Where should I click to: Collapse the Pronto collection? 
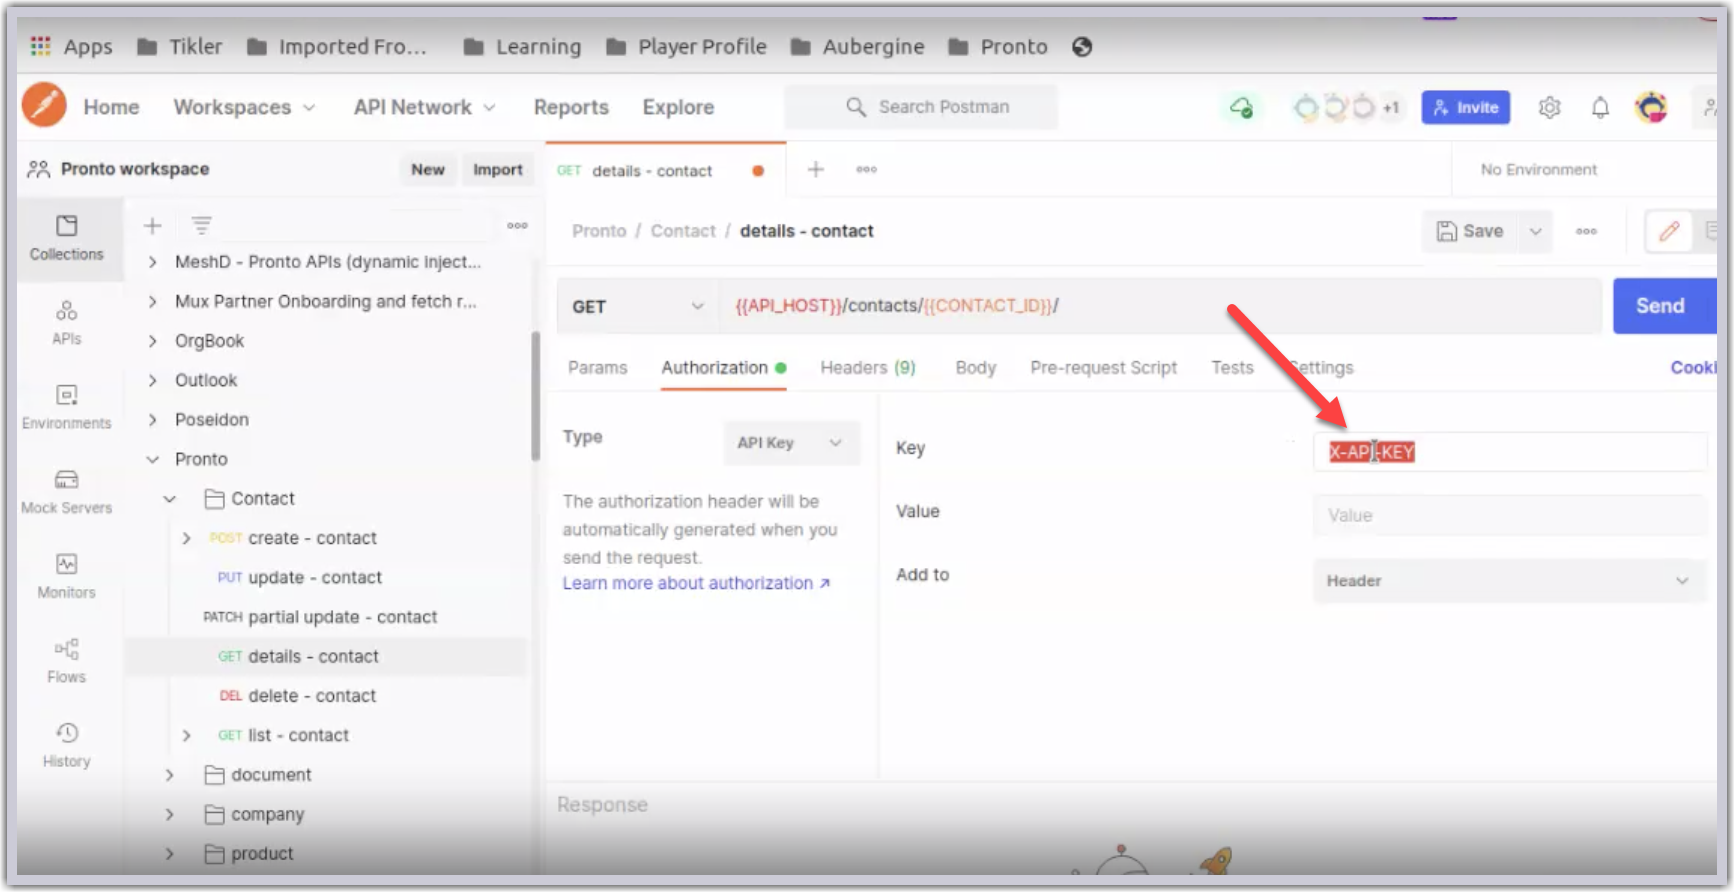152,459
